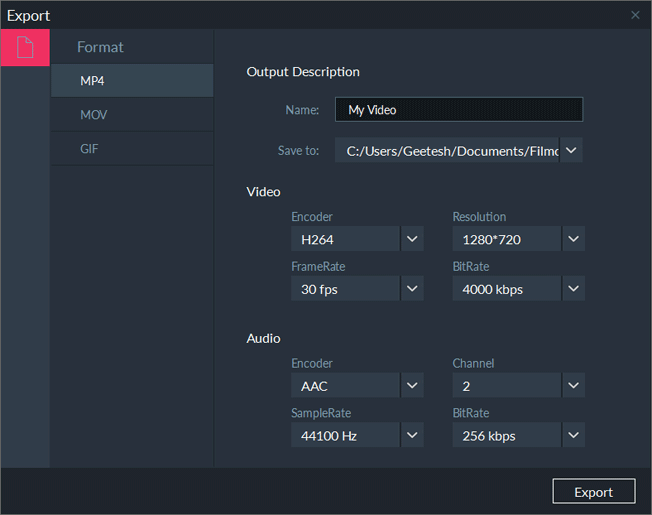The width and height of the screenshot is (652, 515).
Task: Click the Name field containing My Video
Action: [459, 110]
